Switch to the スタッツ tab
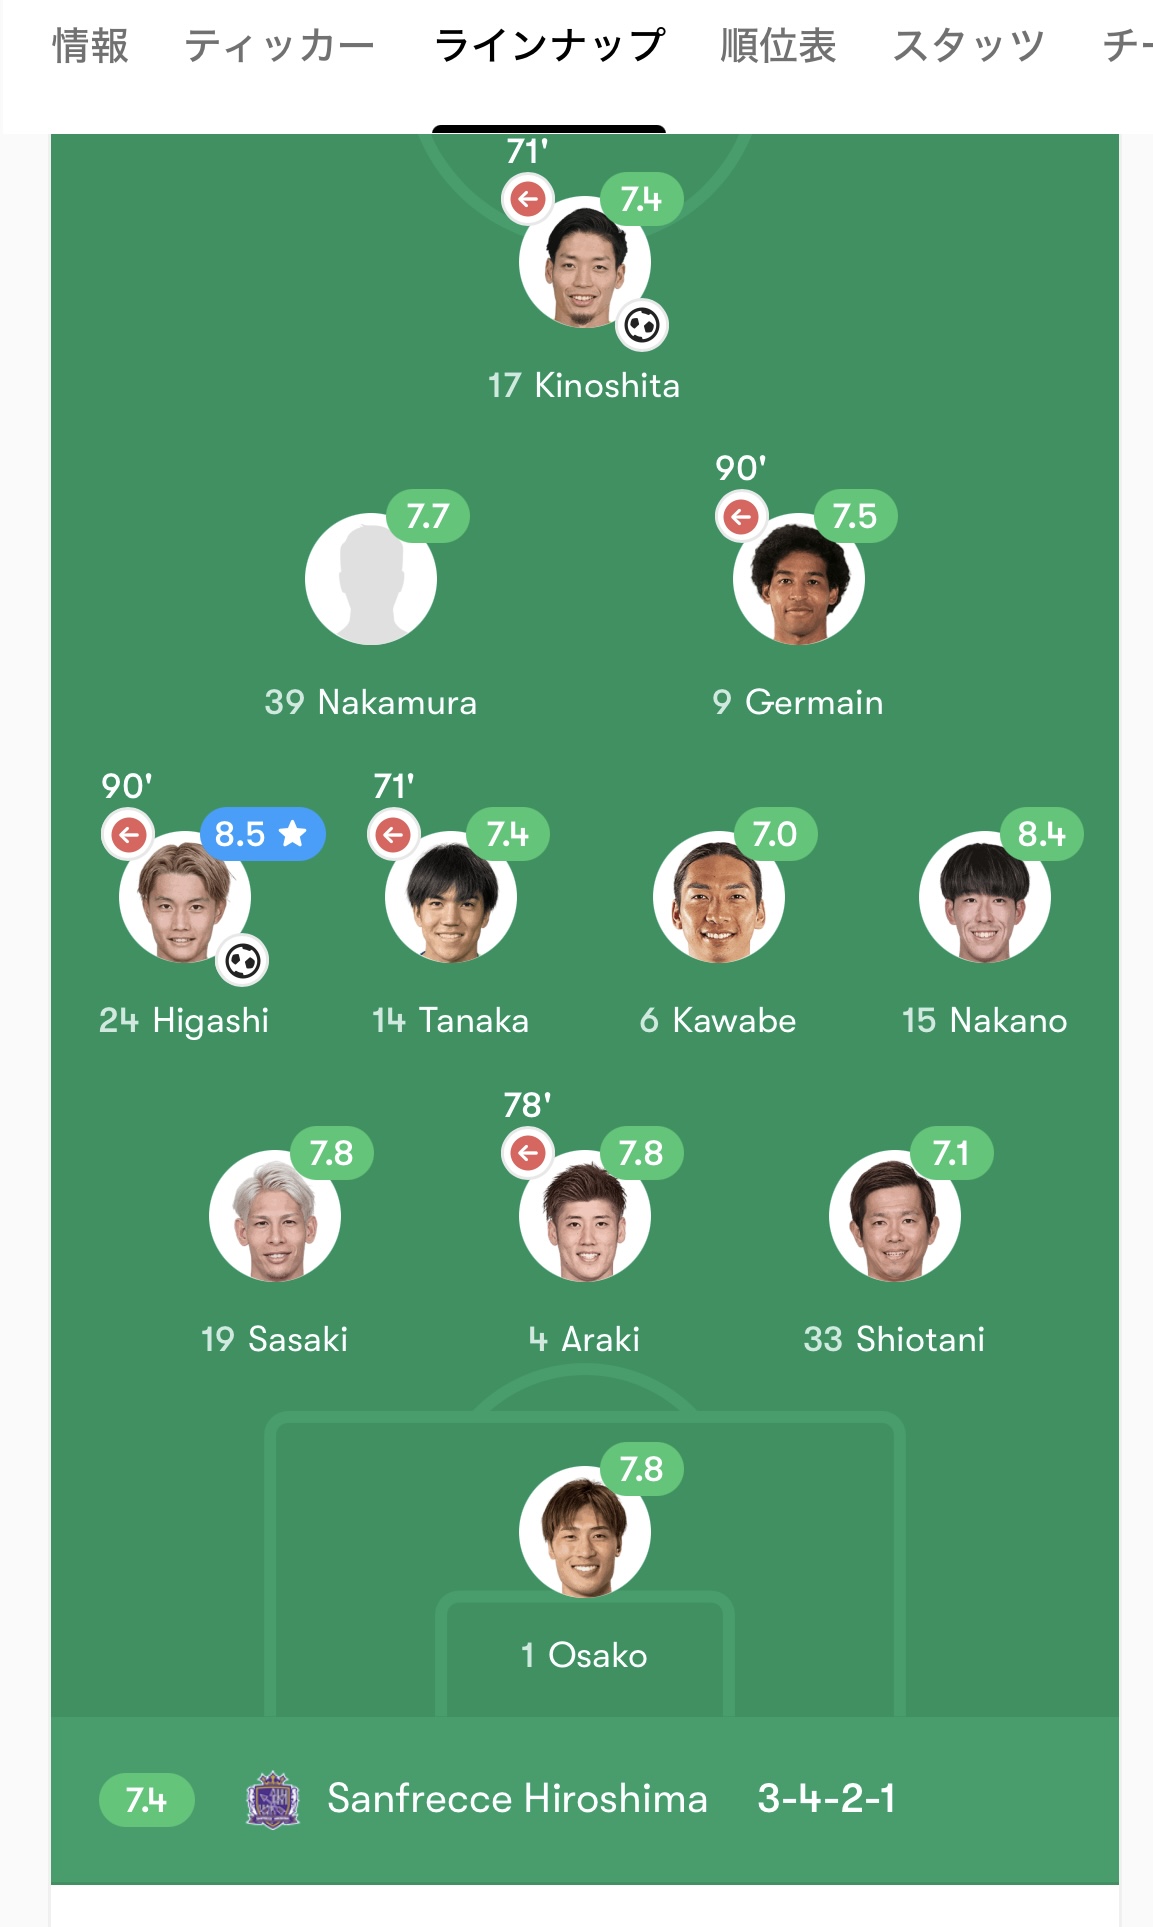 (968, 46)
